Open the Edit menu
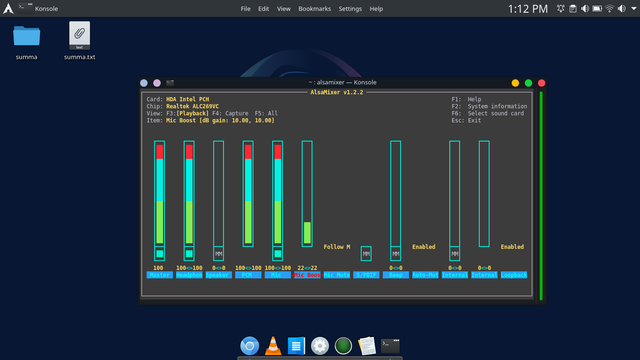Screen dimensions: 640x360 coord(263,9)
